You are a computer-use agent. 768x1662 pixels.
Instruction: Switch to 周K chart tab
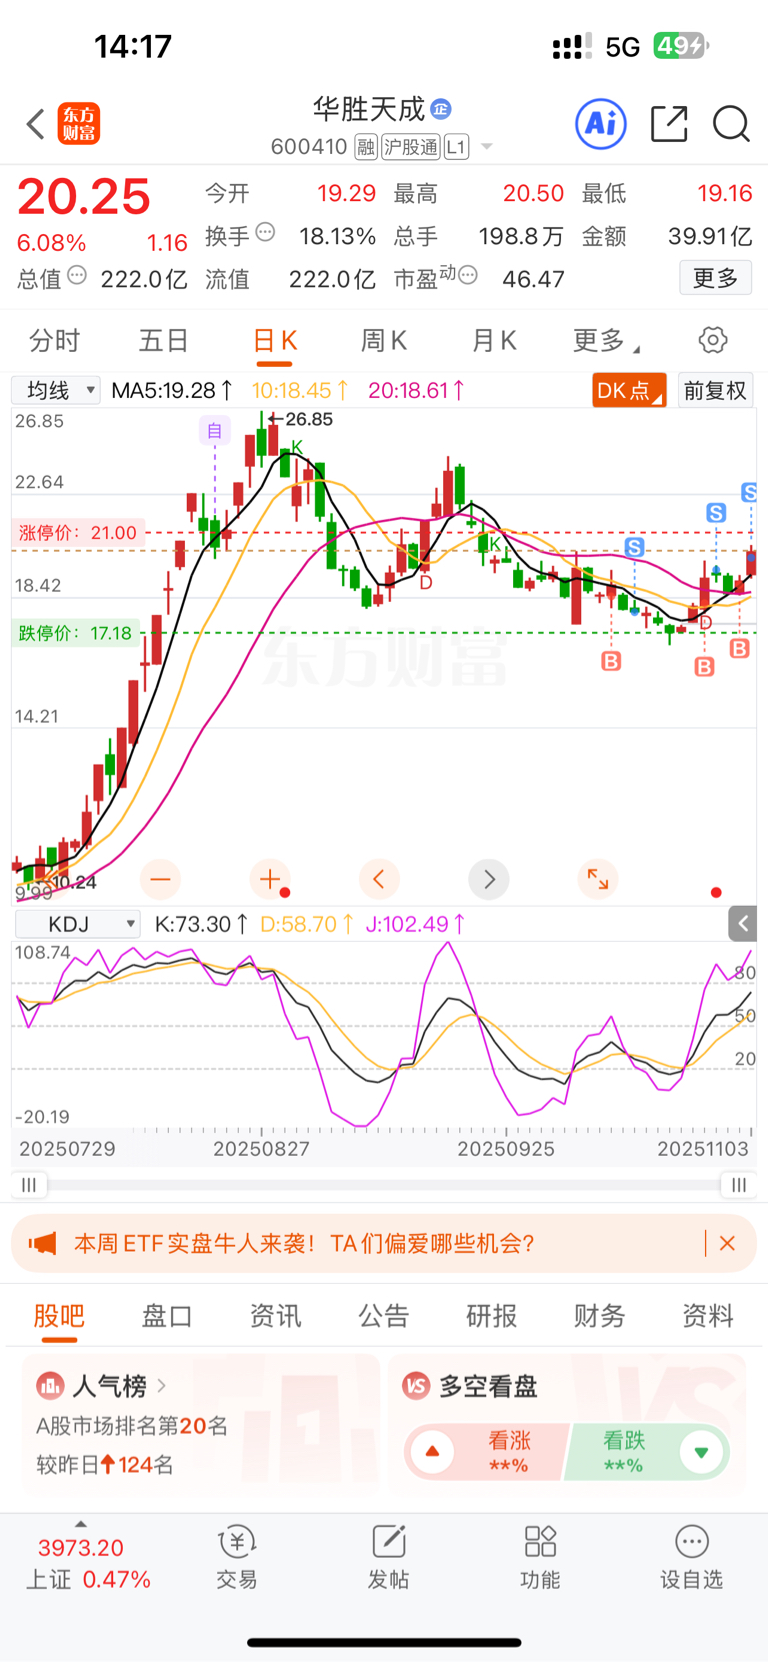click(384, 341)
